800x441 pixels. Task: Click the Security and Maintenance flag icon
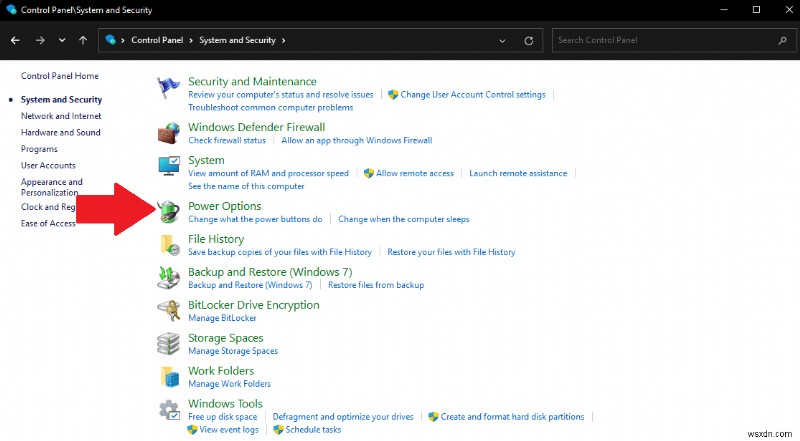pos(169,87)
